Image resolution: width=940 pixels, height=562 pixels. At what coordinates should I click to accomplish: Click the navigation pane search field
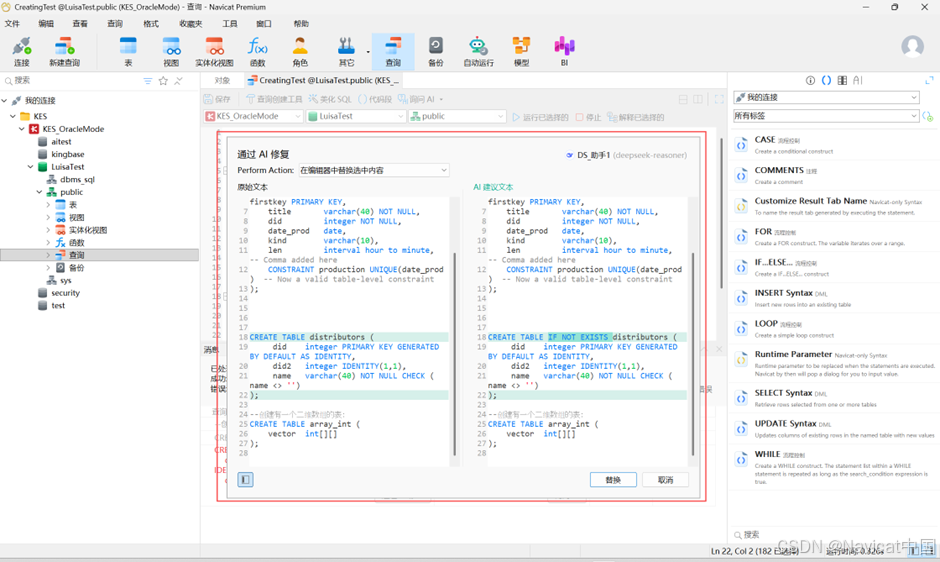pos(72,80)
